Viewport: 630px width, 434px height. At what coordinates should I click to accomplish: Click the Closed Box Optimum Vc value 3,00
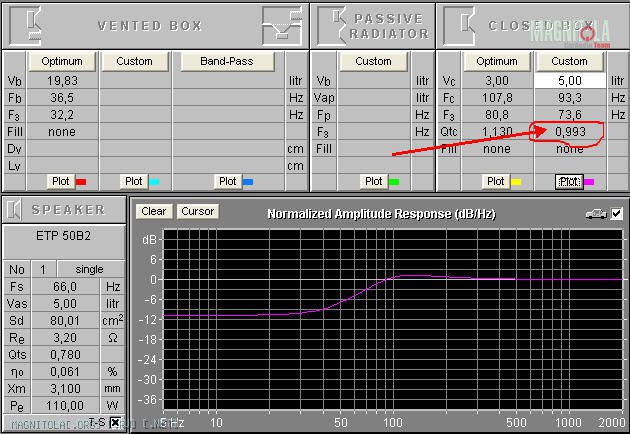pos(497,81)
